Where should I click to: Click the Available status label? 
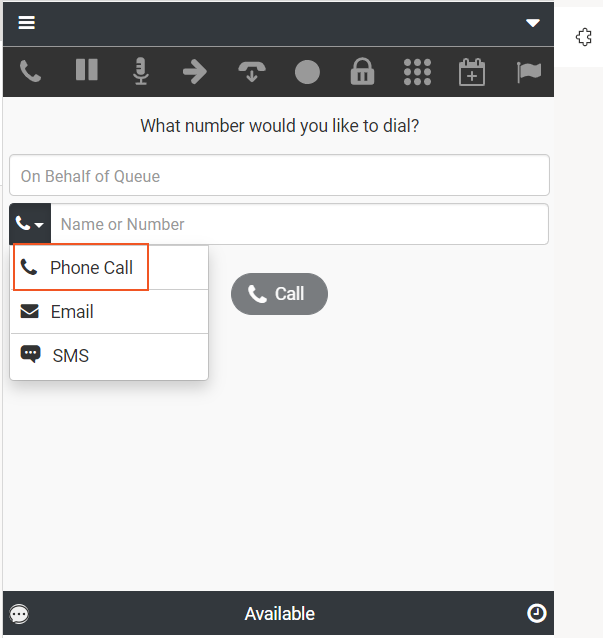[279, 614]
